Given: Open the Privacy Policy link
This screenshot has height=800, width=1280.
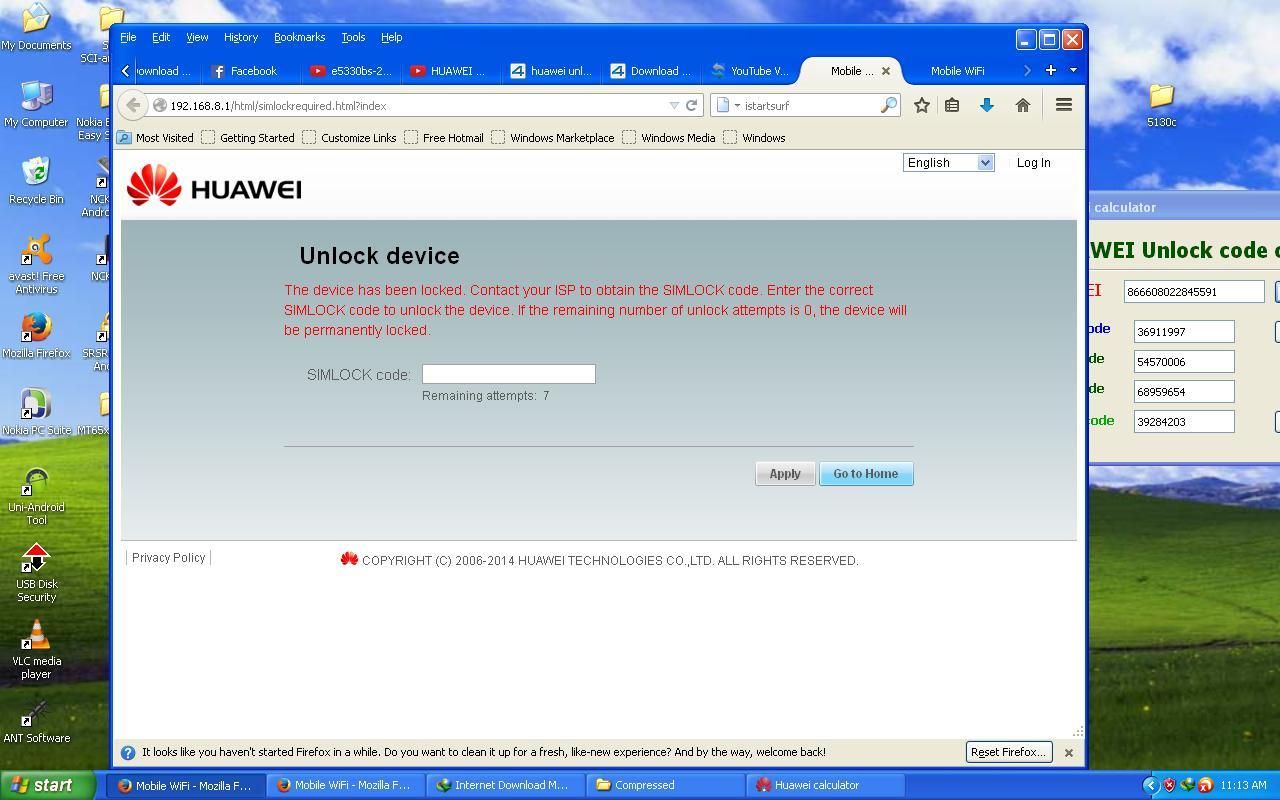Looking at the screenshot, I should point(168,558).
